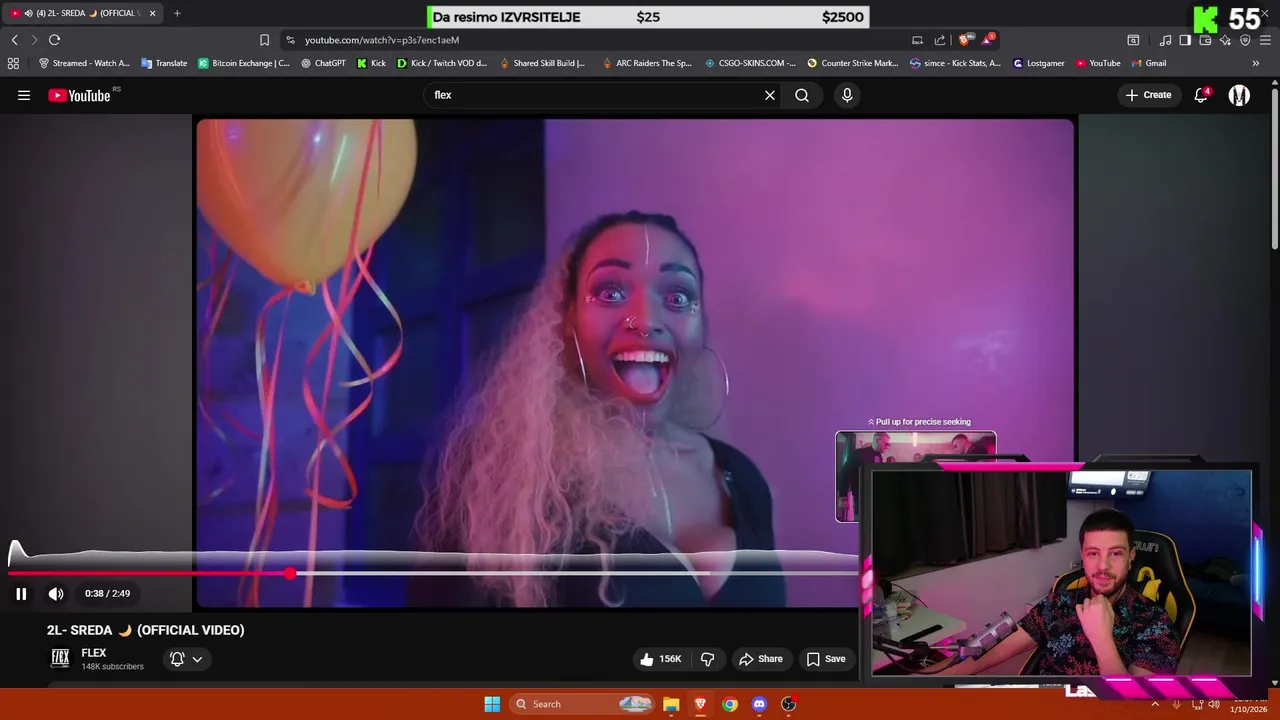Viewport: 1280px width, 720px height.
Task: Switch to Discord in the taskbar
Action: click(x=759, y=704)
